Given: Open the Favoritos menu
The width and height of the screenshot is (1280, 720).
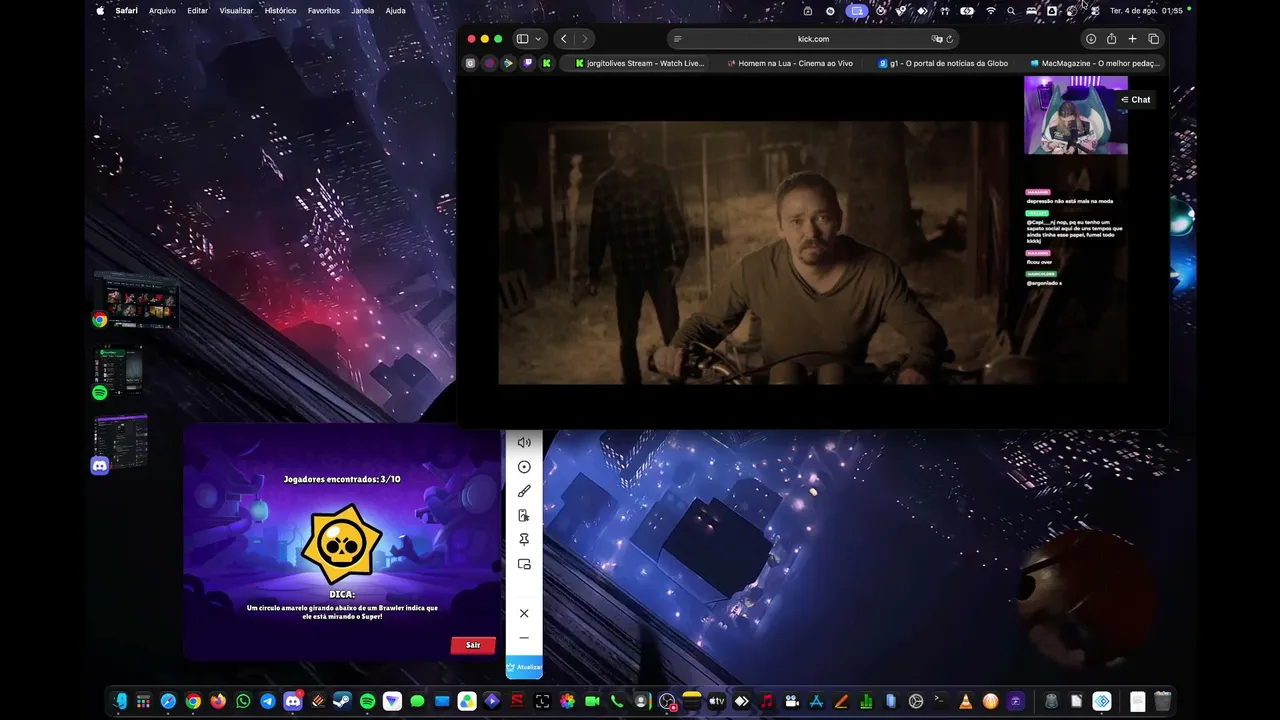Looking at the screenshot, I should click(x=323, y=11).
